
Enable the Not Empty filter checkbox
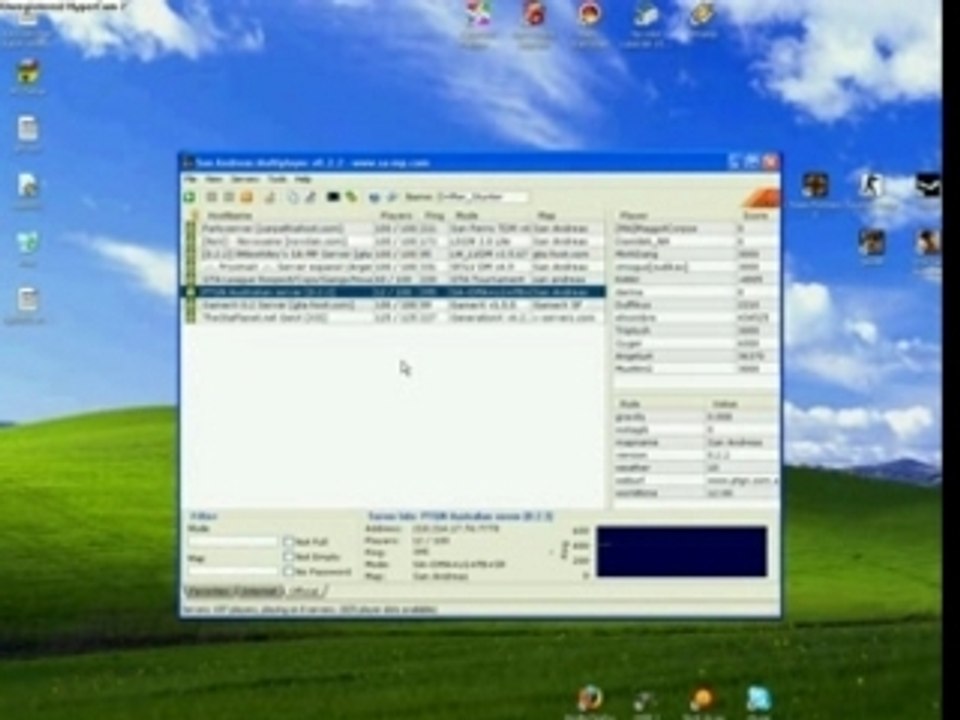[288, 557]
